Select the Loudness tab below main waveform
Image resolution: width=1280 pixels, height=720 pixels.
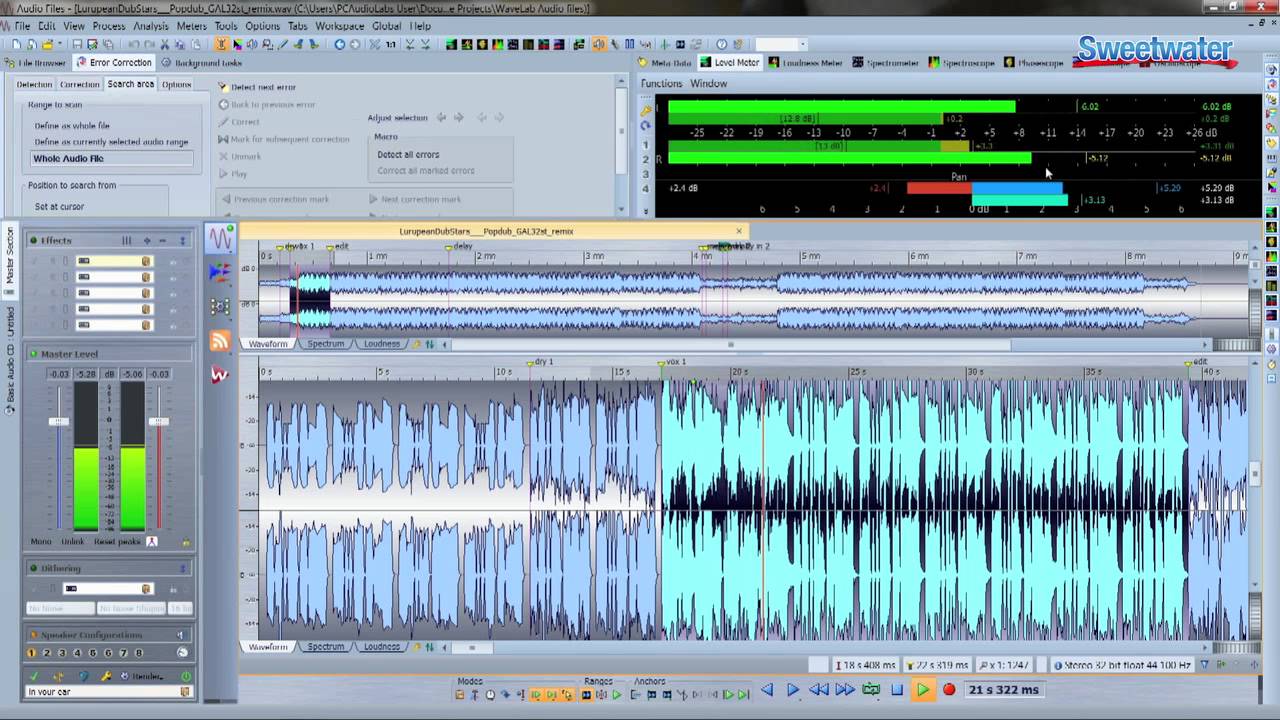[x=381, y=647]
